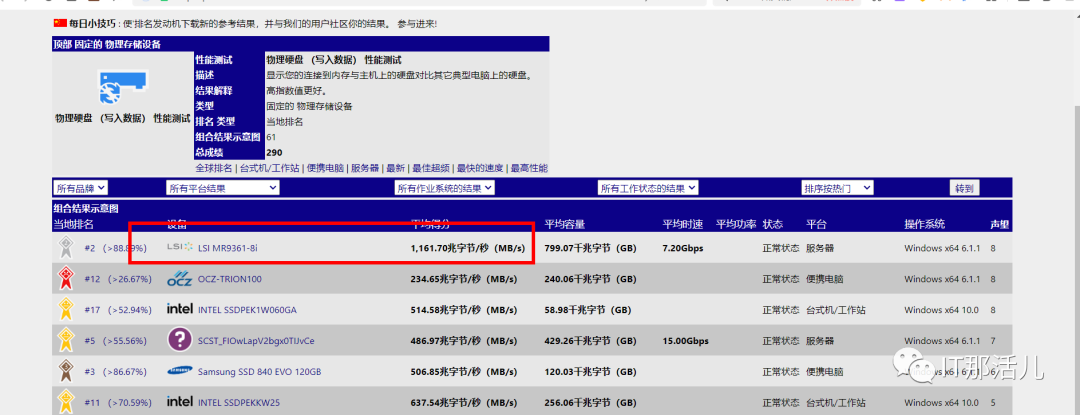This screenshot has height=415, width=1080.
Task: Open the 便携电脑 laptop link
Action: (325, 168)
